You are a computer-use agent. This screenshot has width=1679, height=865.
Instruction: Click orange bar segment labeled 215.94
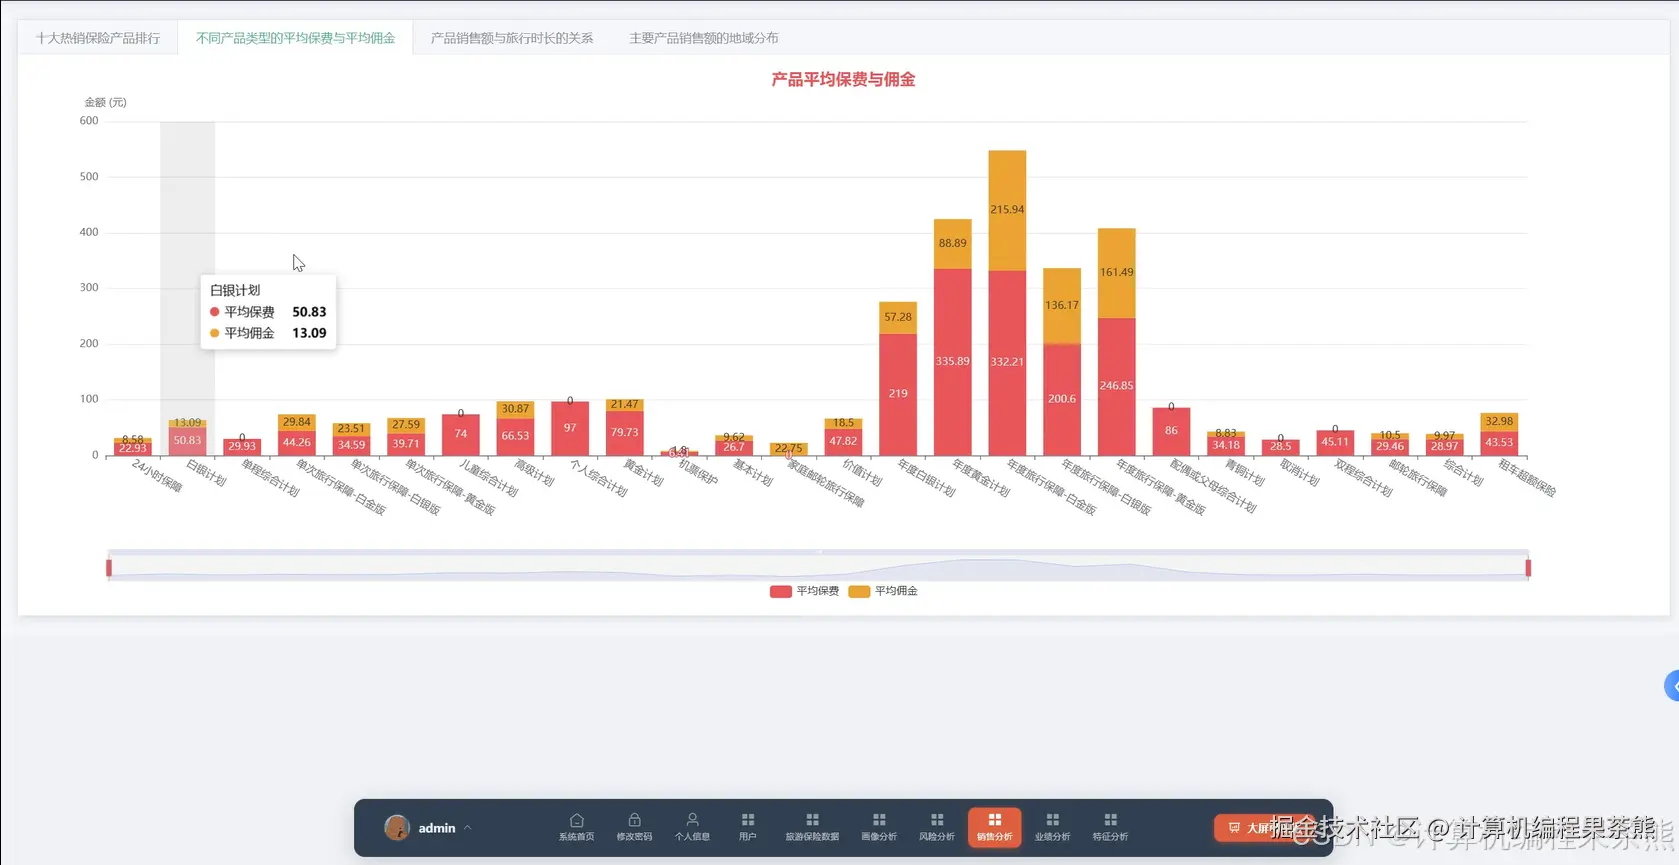pos(1007,210)
